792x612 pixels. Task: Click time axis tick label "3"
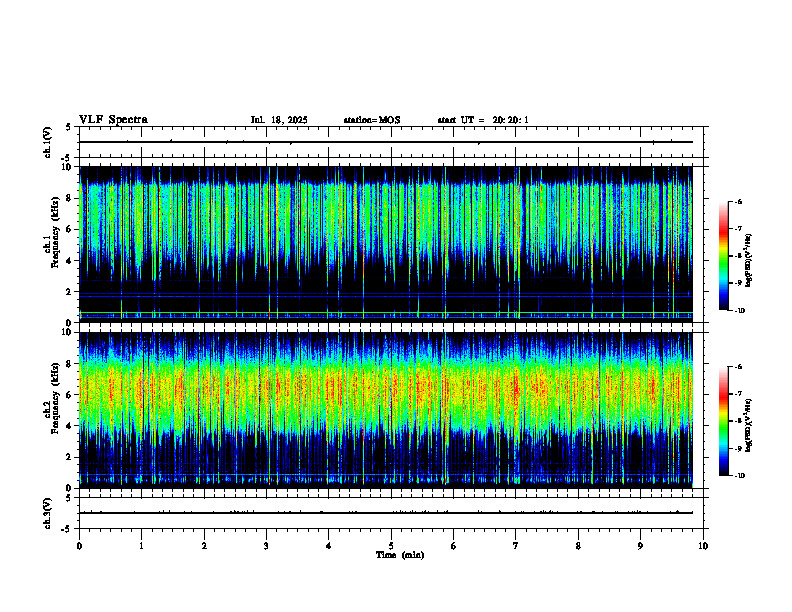(x=266, y=546)
